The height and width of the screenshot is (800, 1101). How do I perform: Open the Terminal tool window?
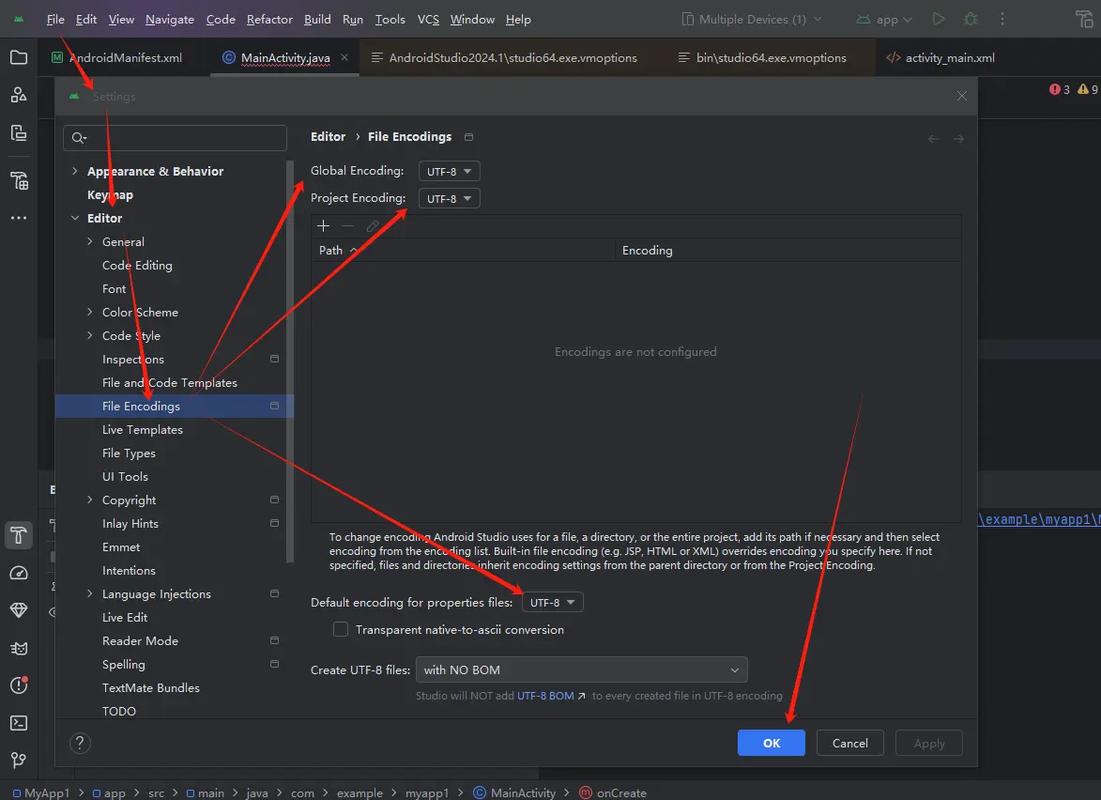pos(18,722)
